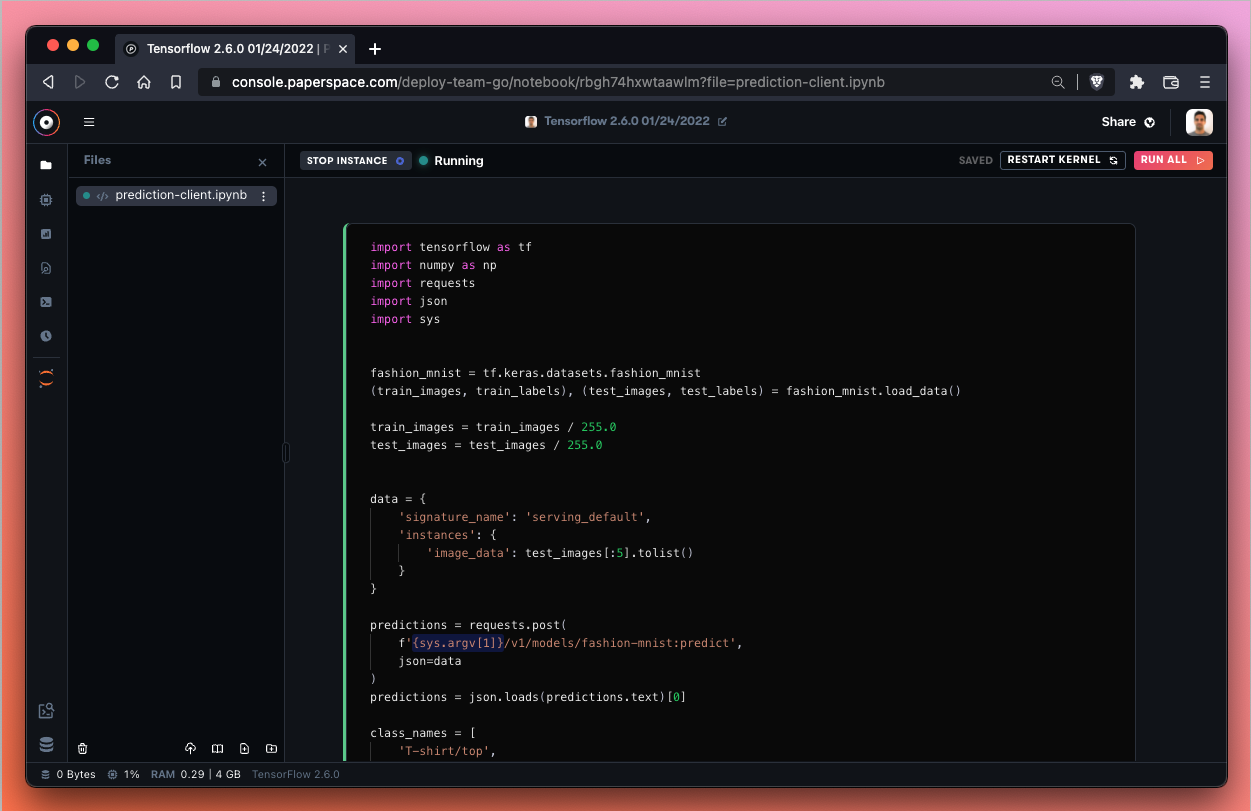1251x811 pixels.
Task: Open the terminal icon in sidebar
Action: pyautogui.click(x=46, y=302)
